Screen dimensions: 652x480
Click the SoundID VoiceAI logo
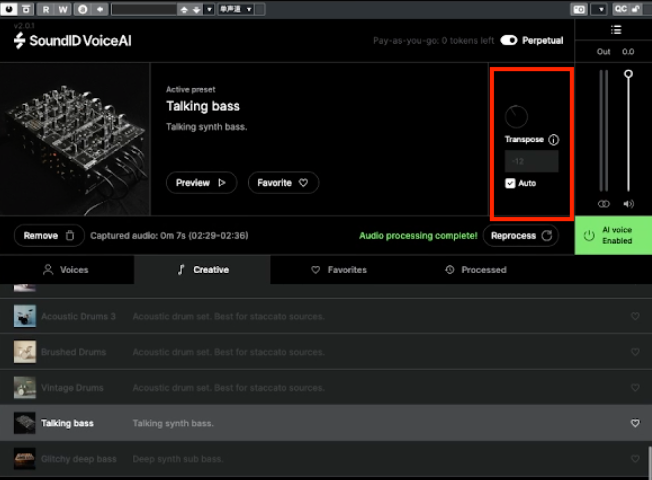pyautogui.click(x=72, y=41)
